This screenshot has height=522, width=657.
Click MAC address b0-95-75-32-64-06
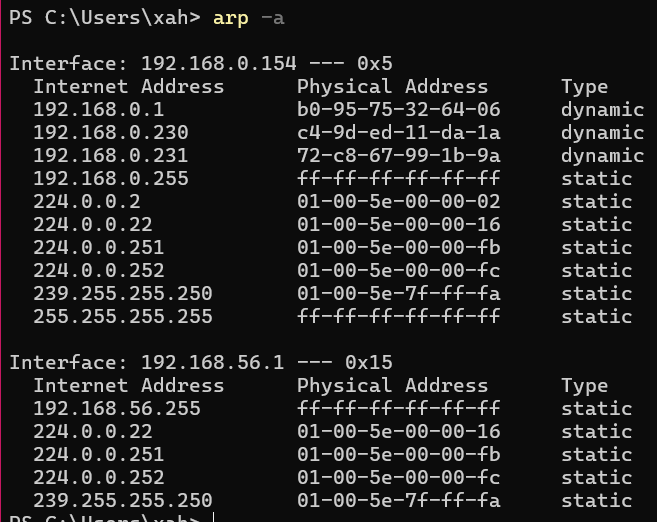pos(398,109)
